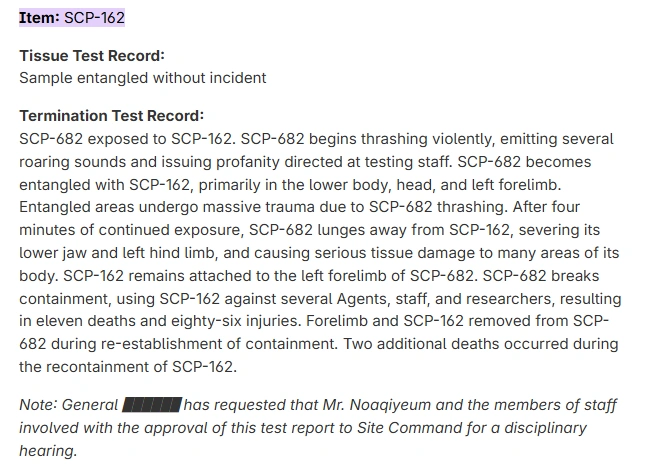Click the blacked-out redacted General's name

[x=151, y=405]
